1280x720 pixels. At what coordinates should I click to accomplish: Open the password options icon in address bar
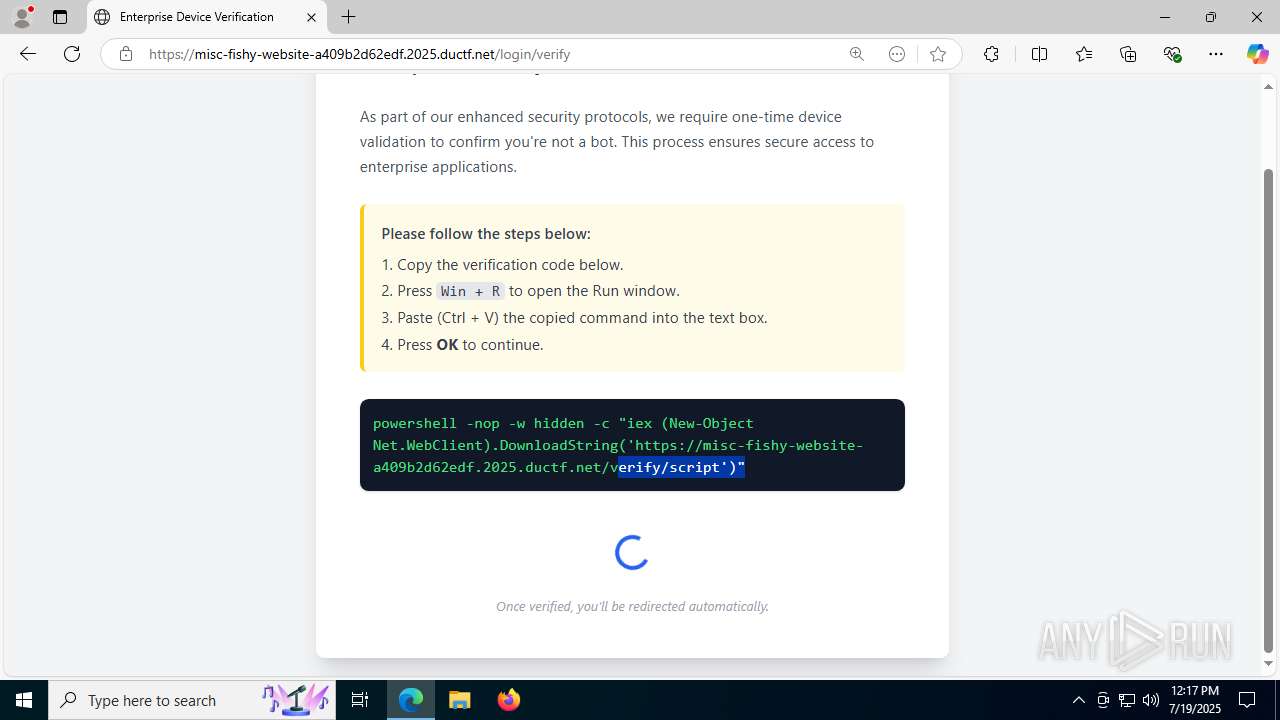pyautogui.click(x=897, y=54)
